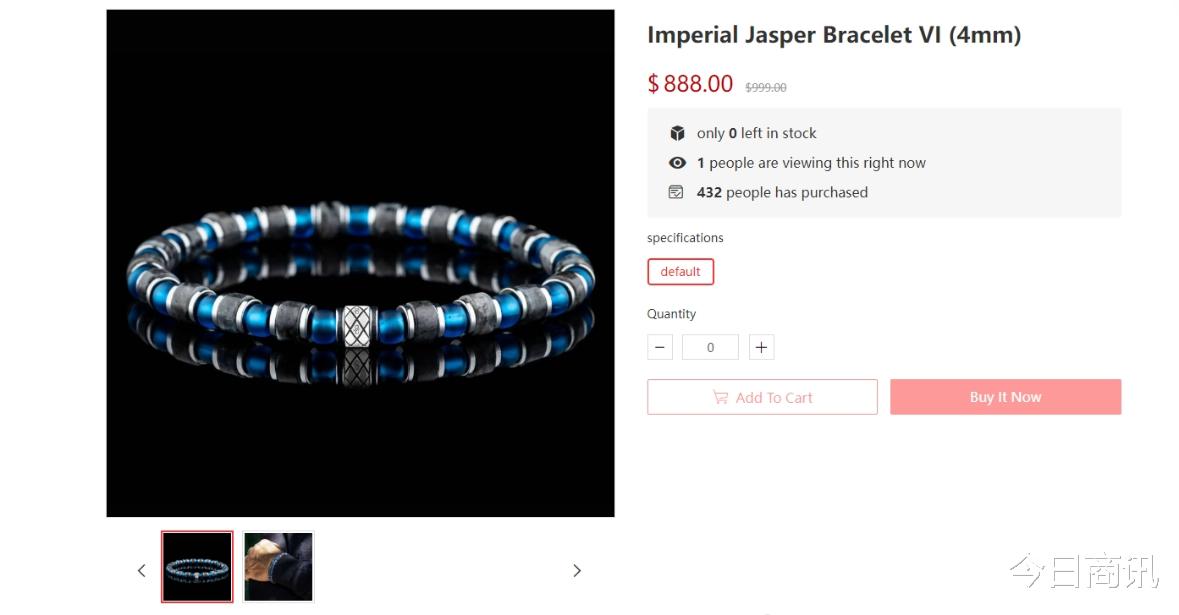Viewport: 1179px width, 615px height.
Task: Select the default specification option
Action: (x=680, y=271)
